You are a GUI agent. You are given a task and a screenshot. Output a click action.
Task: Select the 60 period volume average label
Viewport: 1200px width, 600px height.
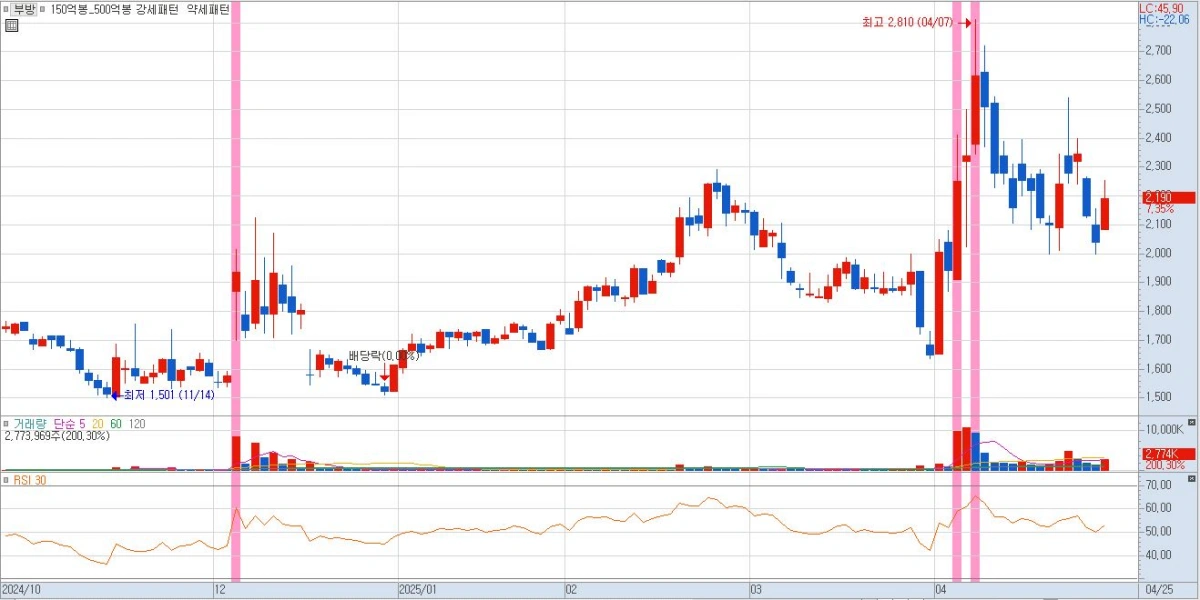pyautogui.click(x=116, y=424)
